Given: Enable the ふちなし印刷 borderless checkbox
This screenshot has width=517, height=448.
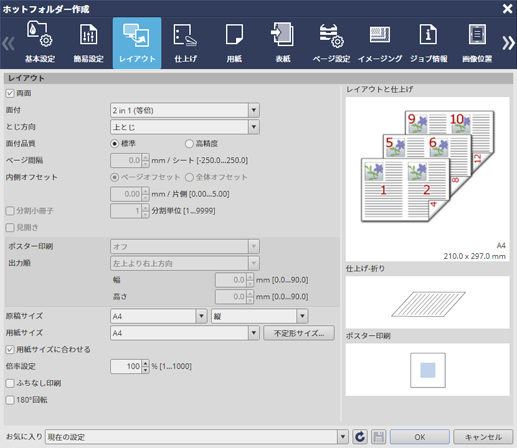Looking at the screenshot, I should pyautogui.click(x=10, y=383).
